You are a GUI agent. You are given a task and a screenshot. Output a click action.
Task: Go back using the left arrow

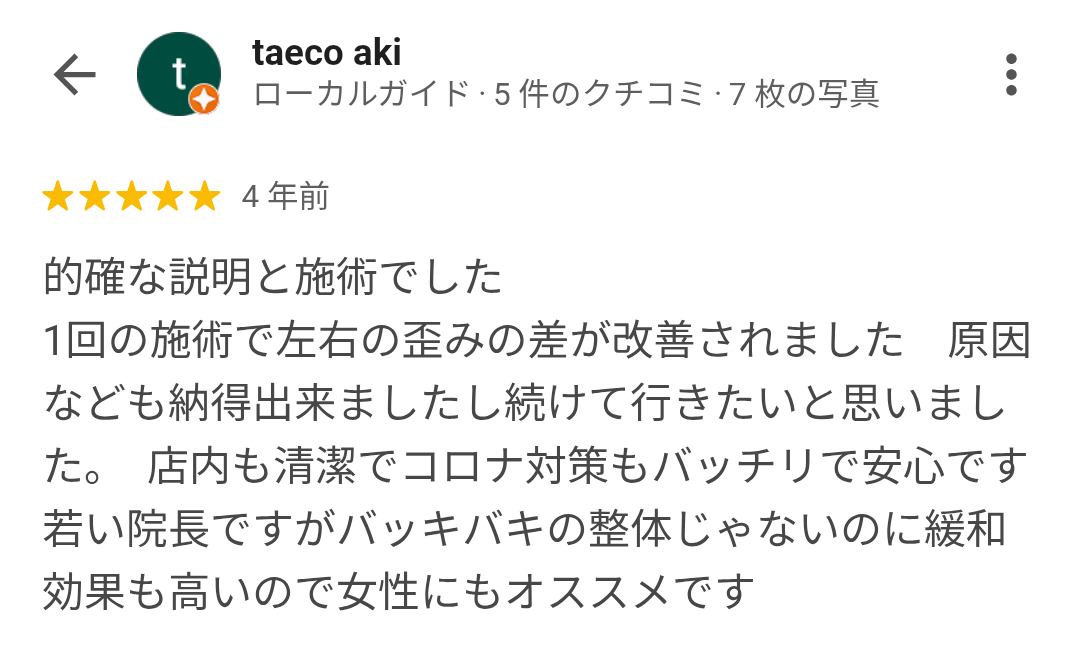[74, 75]
